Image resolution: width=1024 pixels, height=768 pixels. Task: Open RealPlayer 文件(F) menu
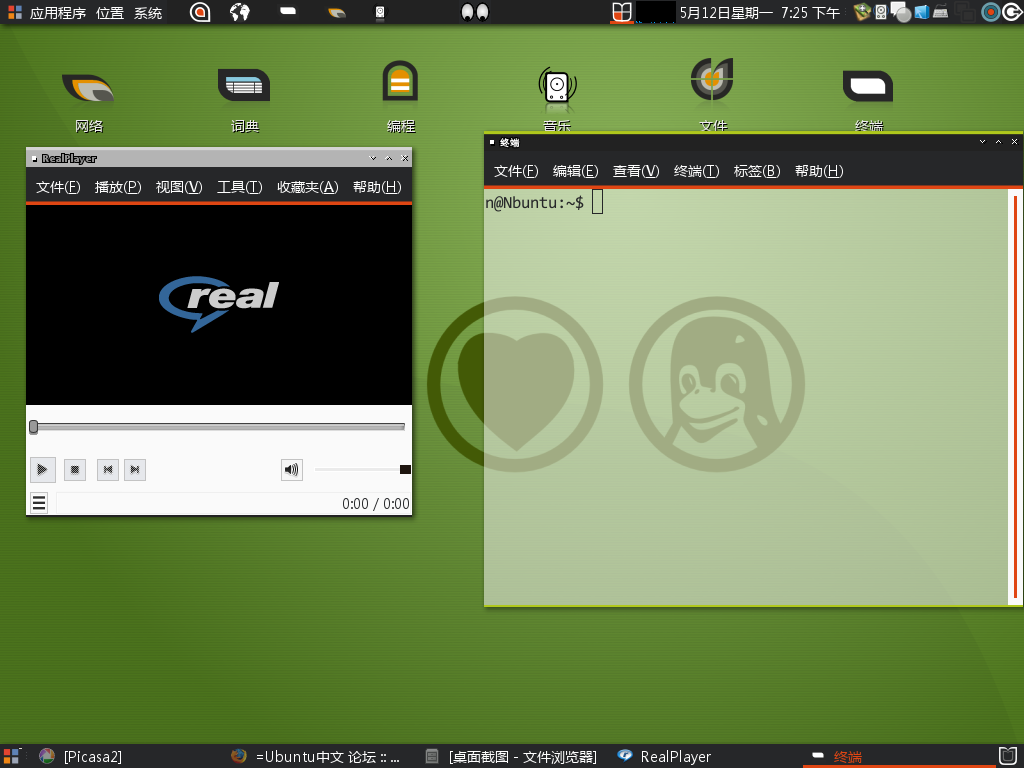coord(58,187)
